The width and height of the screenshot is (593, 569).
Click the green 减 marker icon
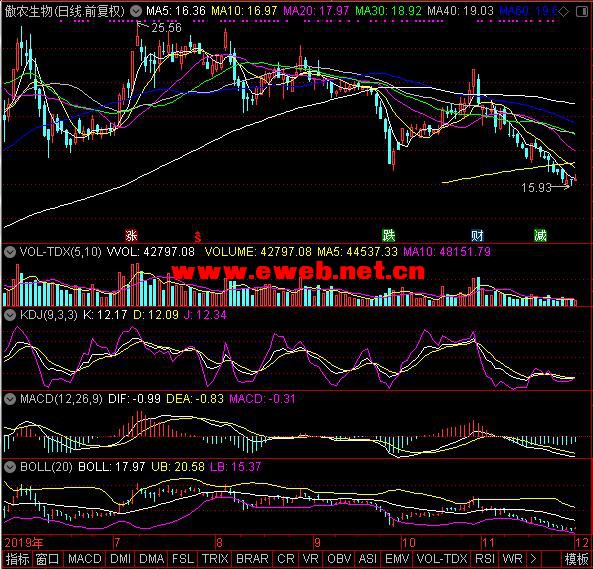click(x=540, y=236)
